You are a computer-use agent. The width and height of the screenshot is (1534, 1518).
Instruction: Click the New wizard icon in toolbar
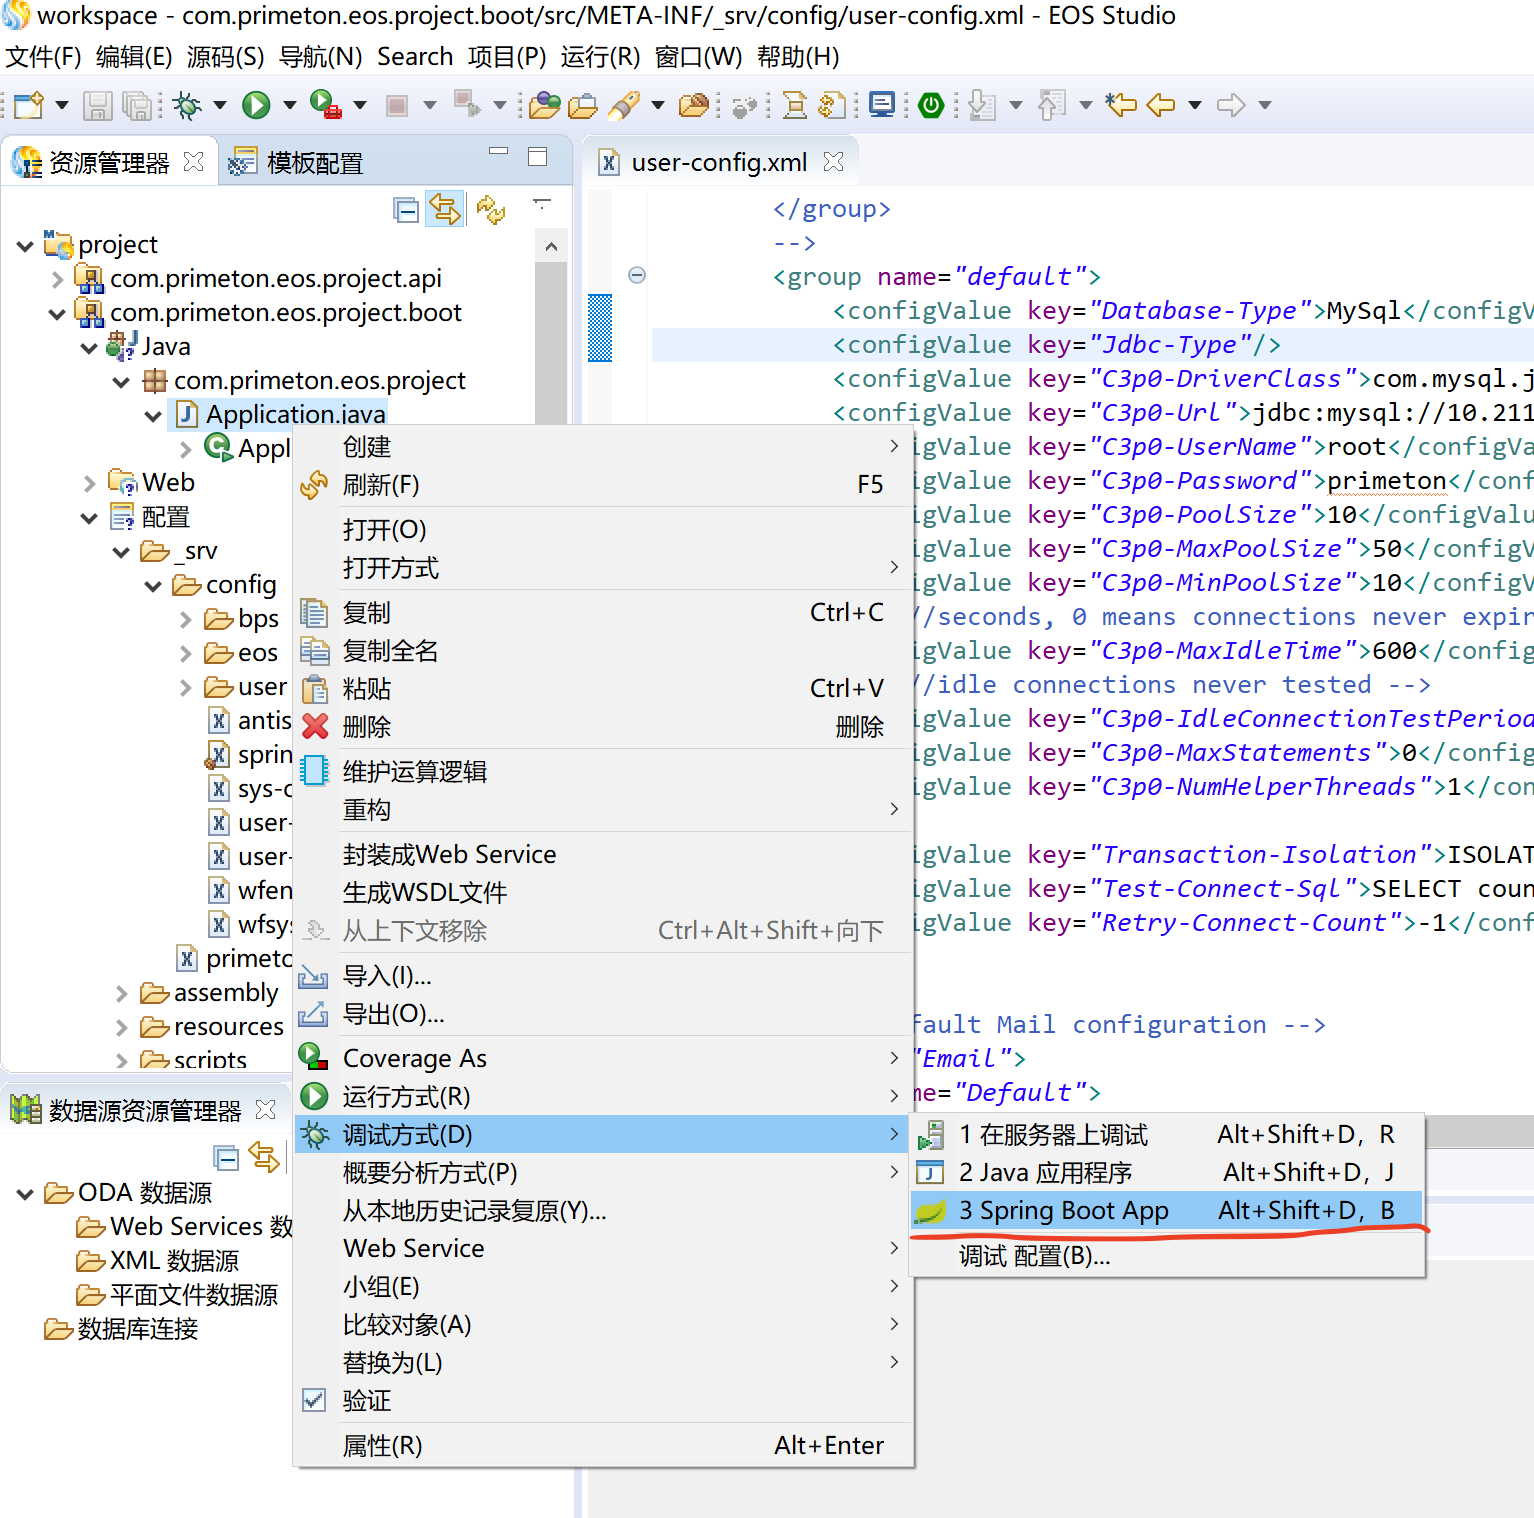click(28, 105)
